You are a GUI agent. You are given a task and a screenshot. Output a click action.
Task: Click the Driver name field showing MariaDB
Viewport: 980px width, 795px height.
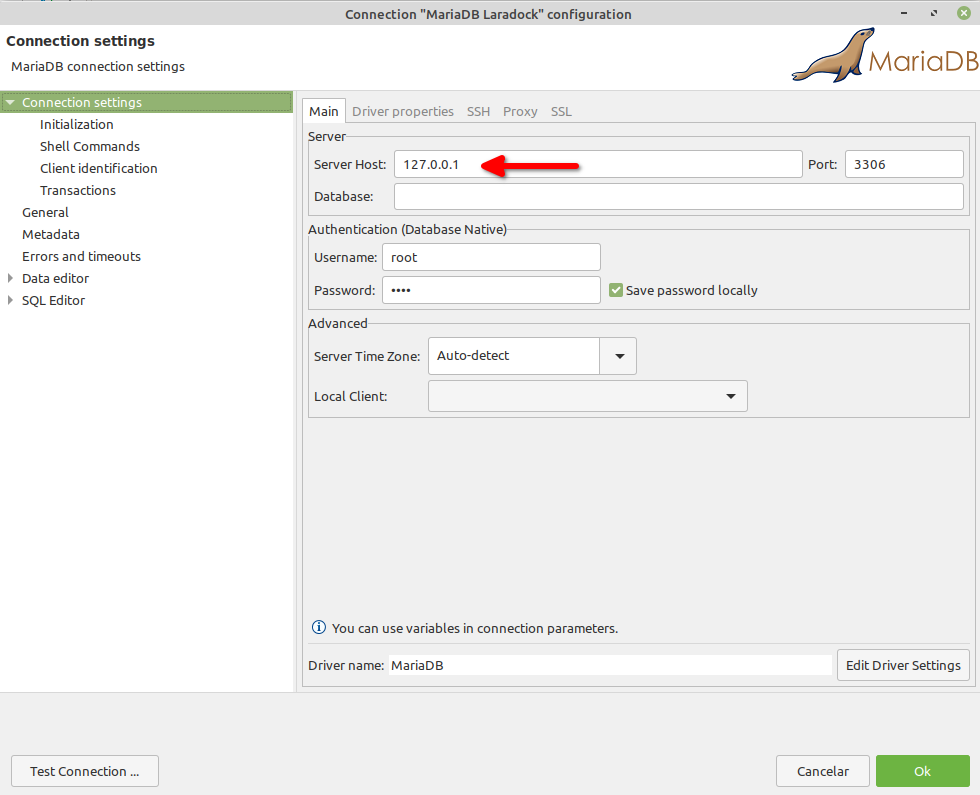(610, 665)
